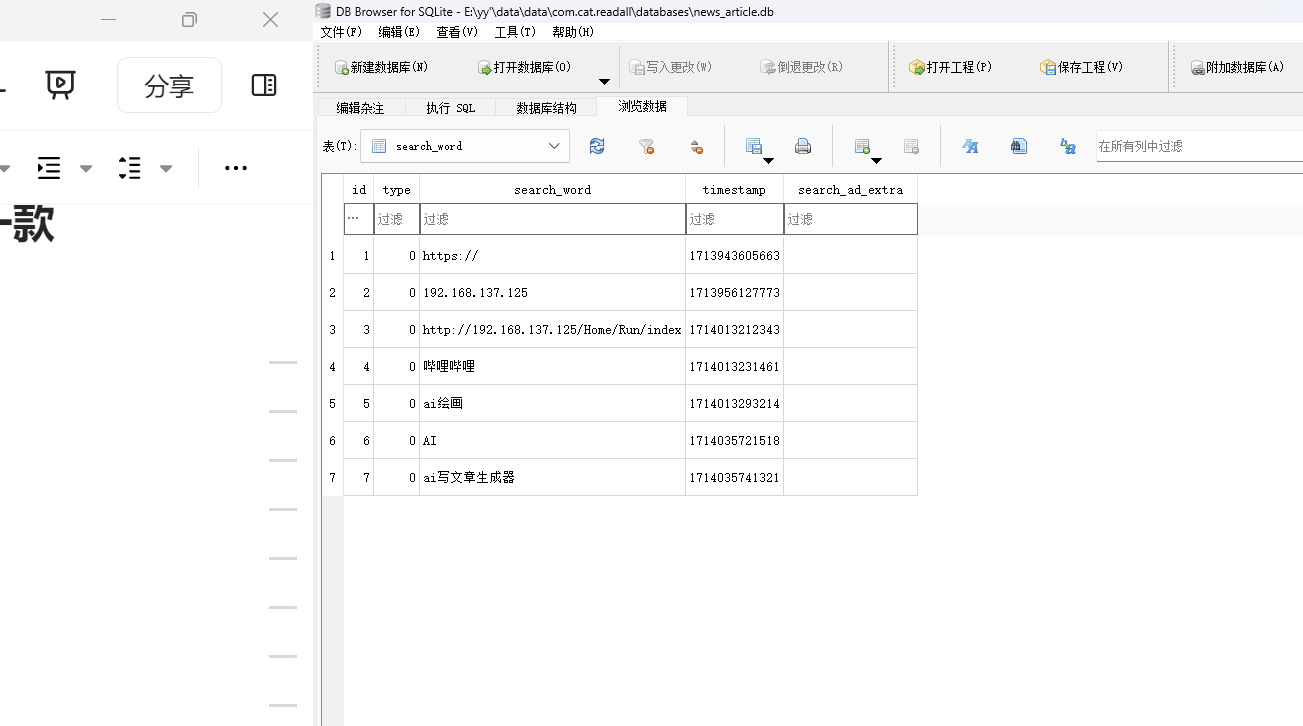Sort by search_word column header
The width and height of the screenshot is (1303, 726).
(x=553, y=189)
